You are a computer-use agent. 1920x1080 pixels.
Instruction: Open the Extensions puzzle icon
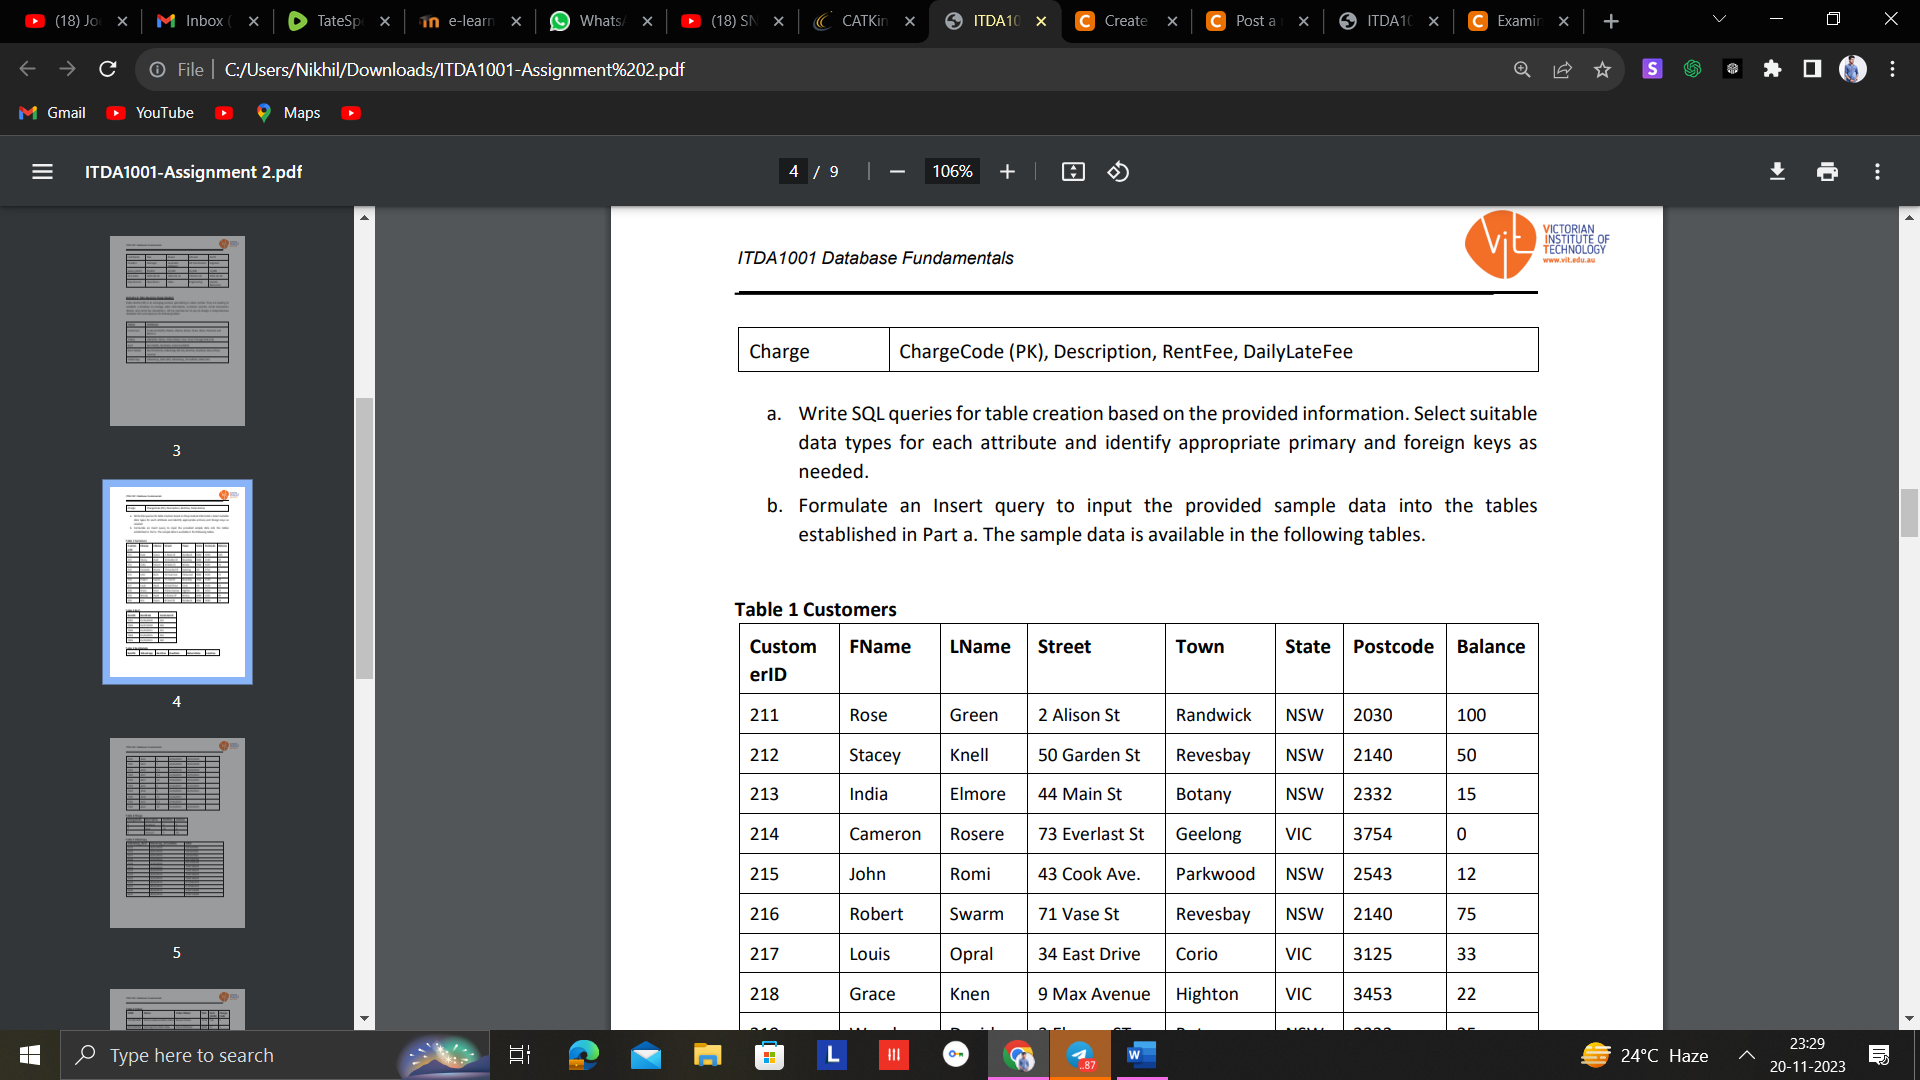tap(1773, 69)
